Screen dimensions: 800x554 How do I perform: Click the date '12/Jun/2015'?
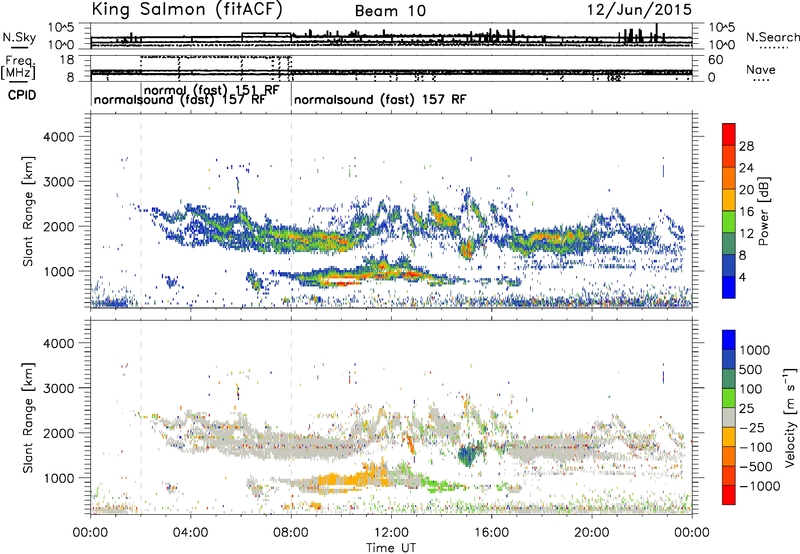pyautogui.click(x=639, y=10)
